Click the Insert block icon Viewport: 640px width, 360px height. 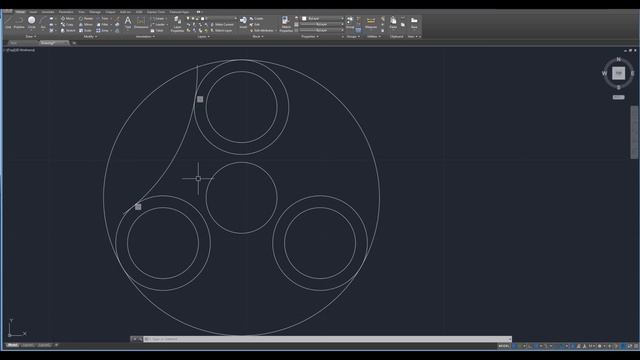click(243, 22)
